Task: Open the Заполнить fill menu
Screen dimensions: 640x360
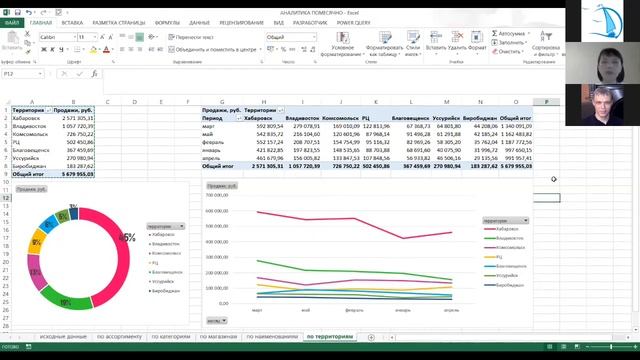Action: [509, 42]
